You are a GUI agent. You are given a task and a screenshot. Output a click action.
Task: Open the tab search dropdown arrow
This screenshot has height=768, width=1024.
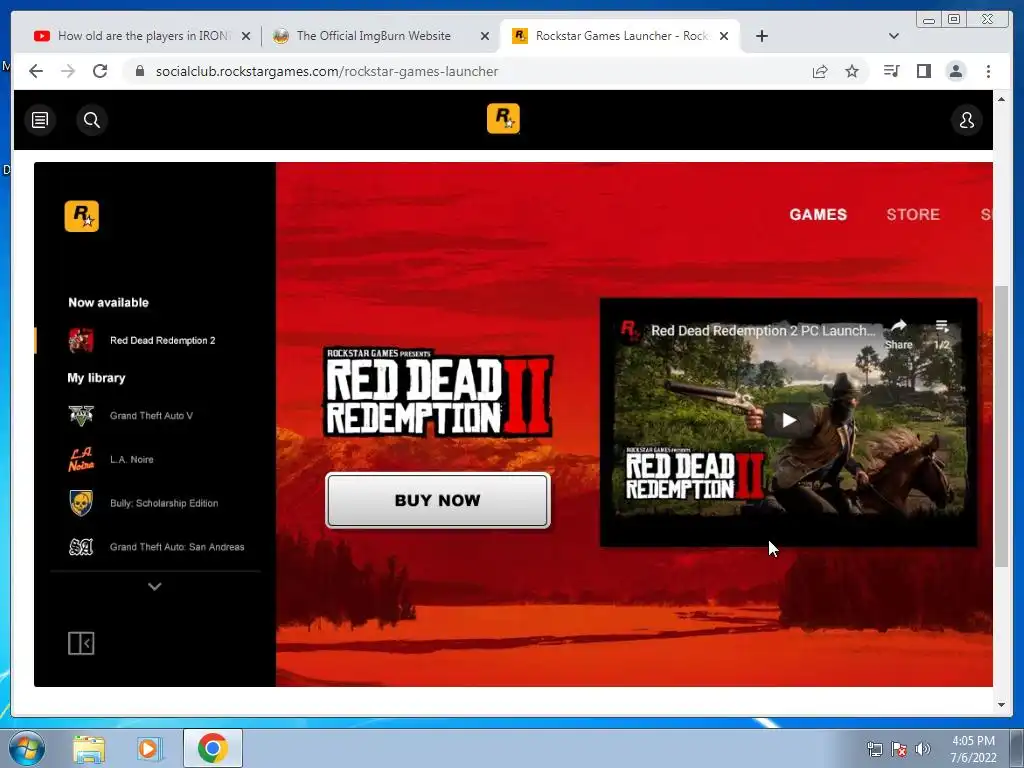(893, 36)
